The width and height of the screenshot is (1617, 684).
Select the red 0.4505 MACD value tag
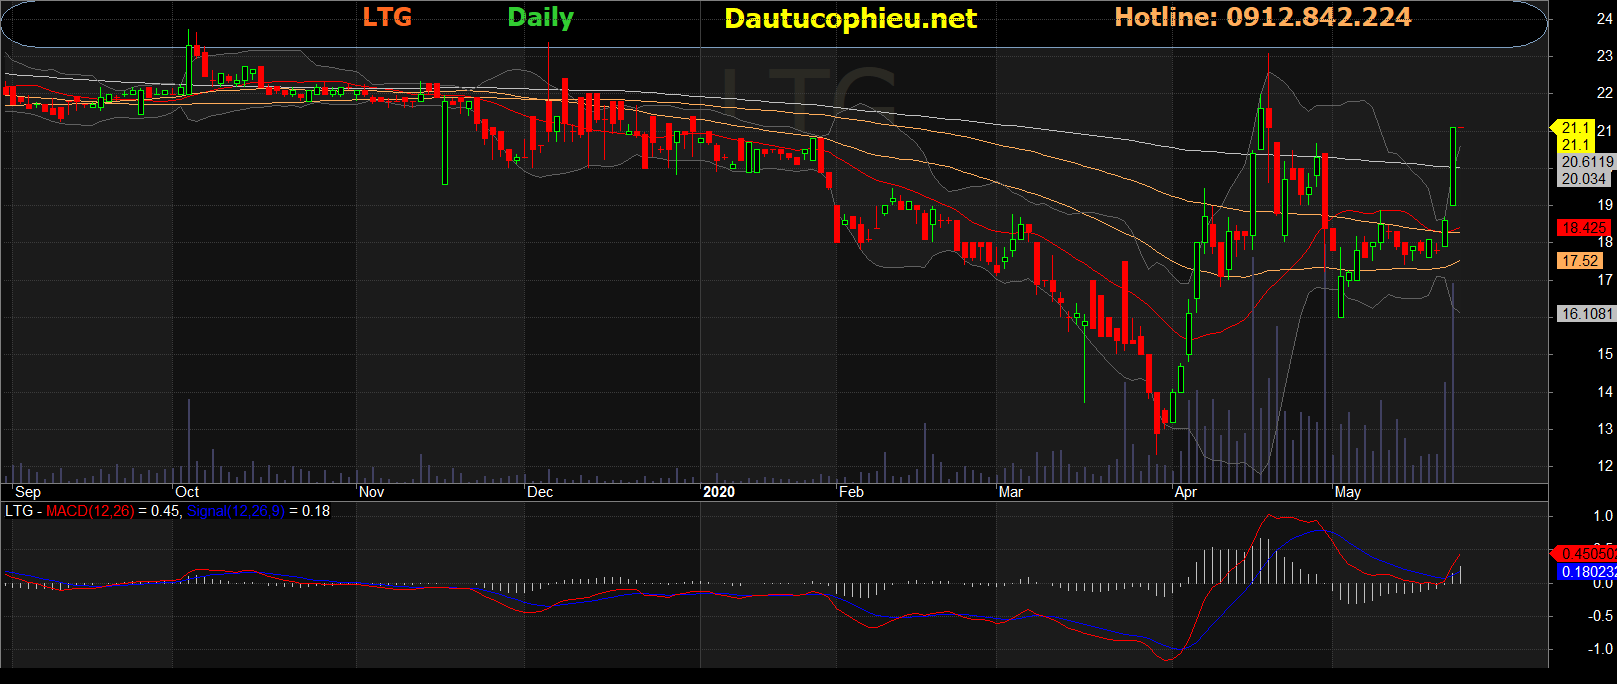[x=1587, y=553]
